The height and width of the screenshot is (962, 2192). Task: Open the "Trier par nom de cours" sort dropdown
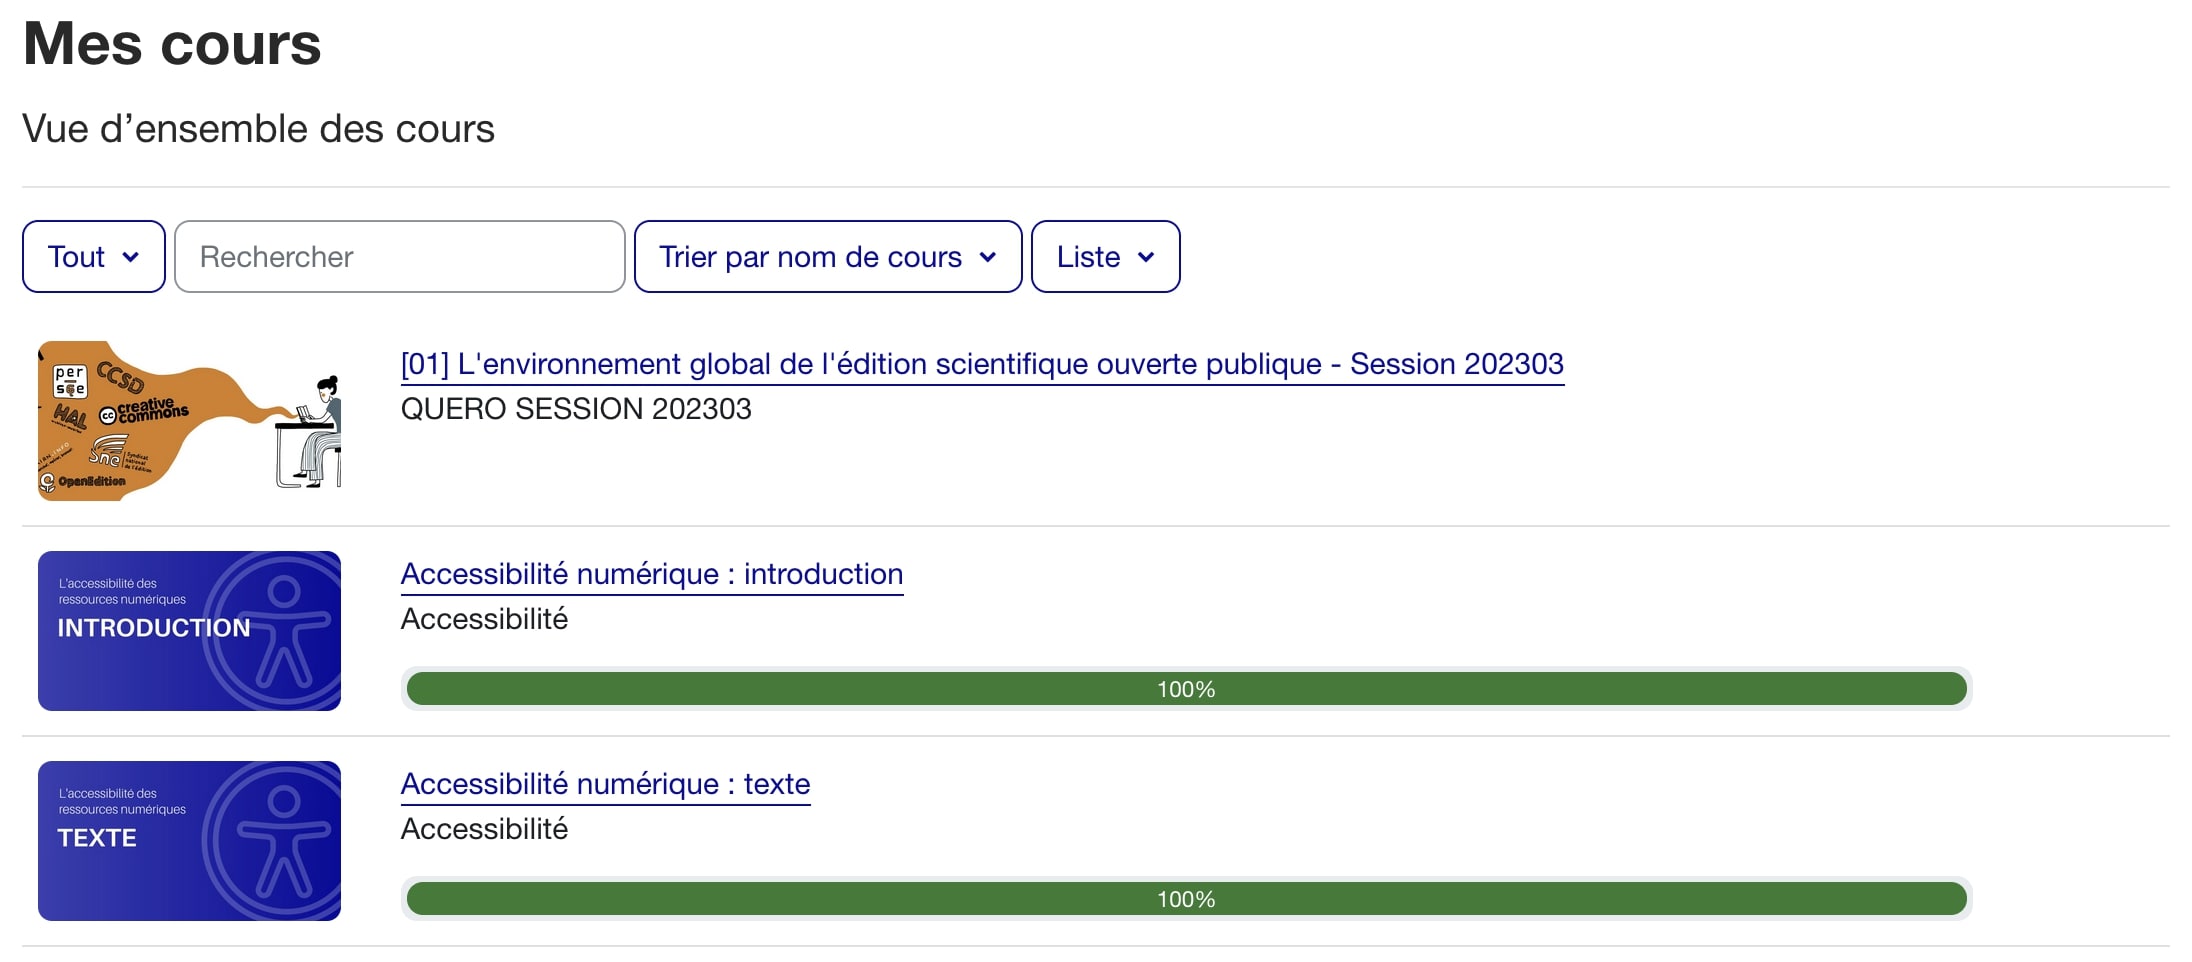click(827, 256)
